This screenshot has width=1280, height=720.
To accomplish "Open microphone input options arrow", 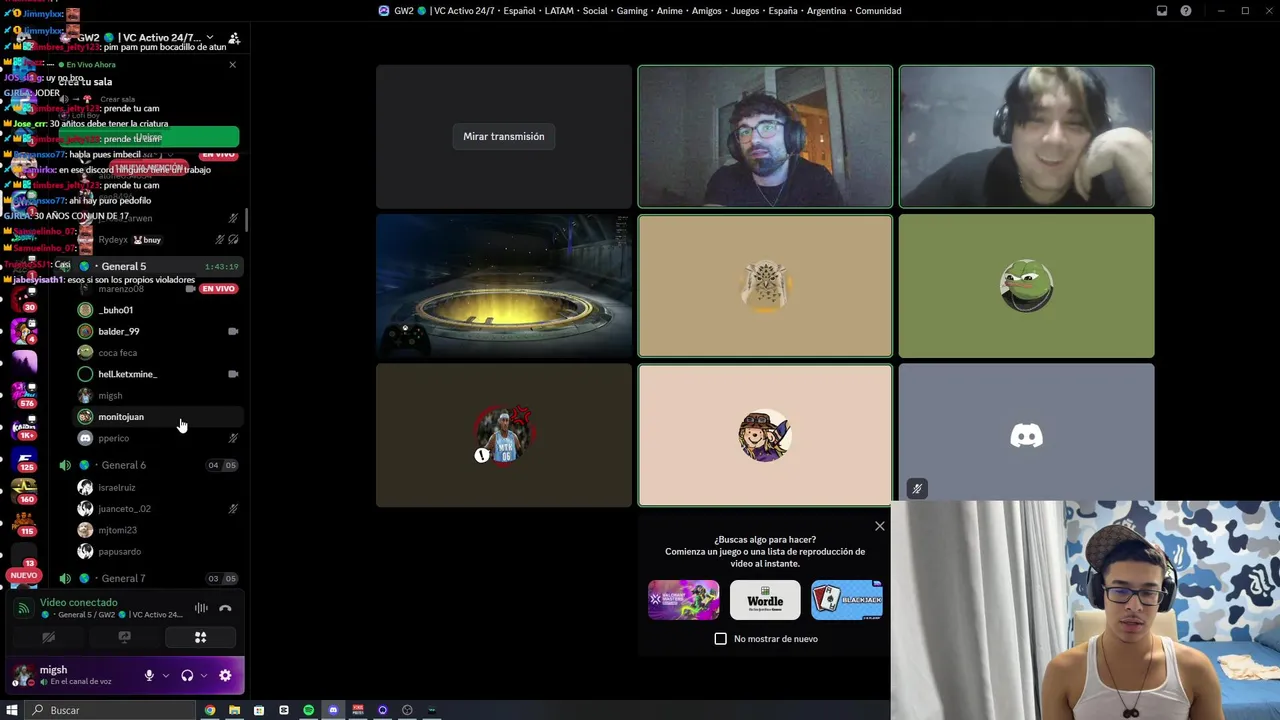I will 166,676.
